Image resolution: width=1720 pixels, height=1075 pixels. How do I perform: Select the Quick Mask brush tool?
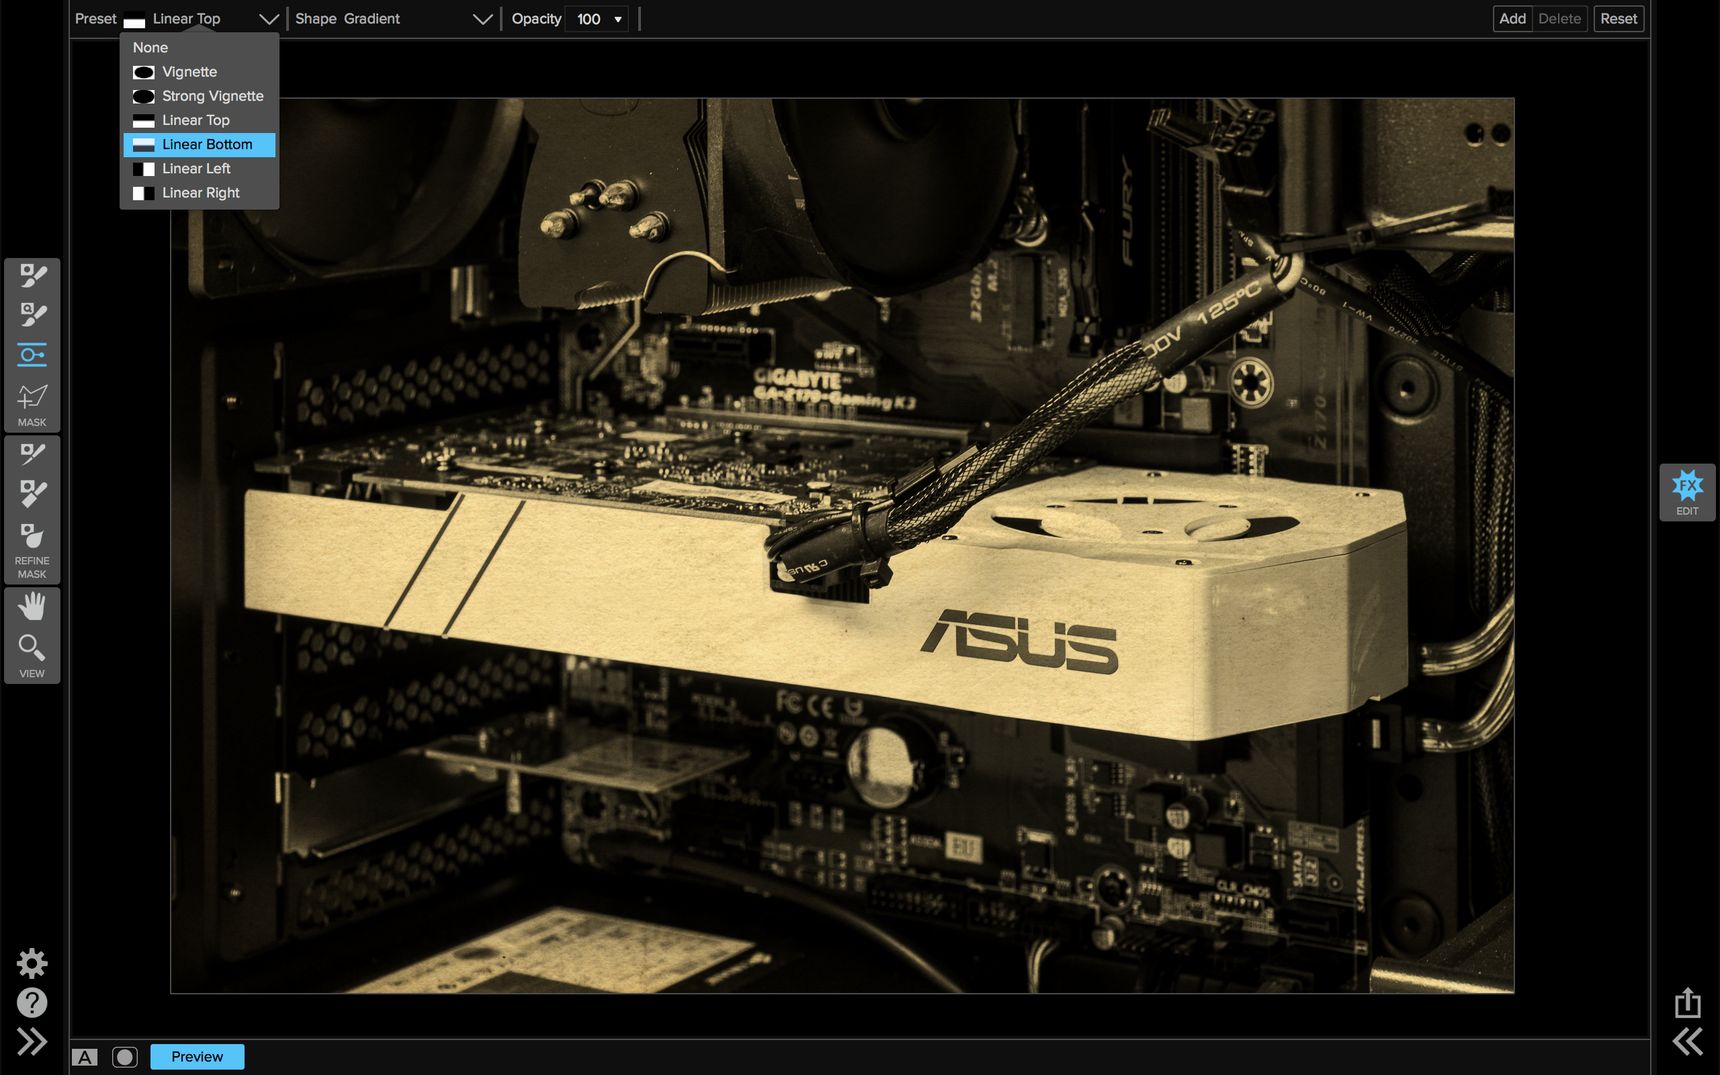coord(32,315)
